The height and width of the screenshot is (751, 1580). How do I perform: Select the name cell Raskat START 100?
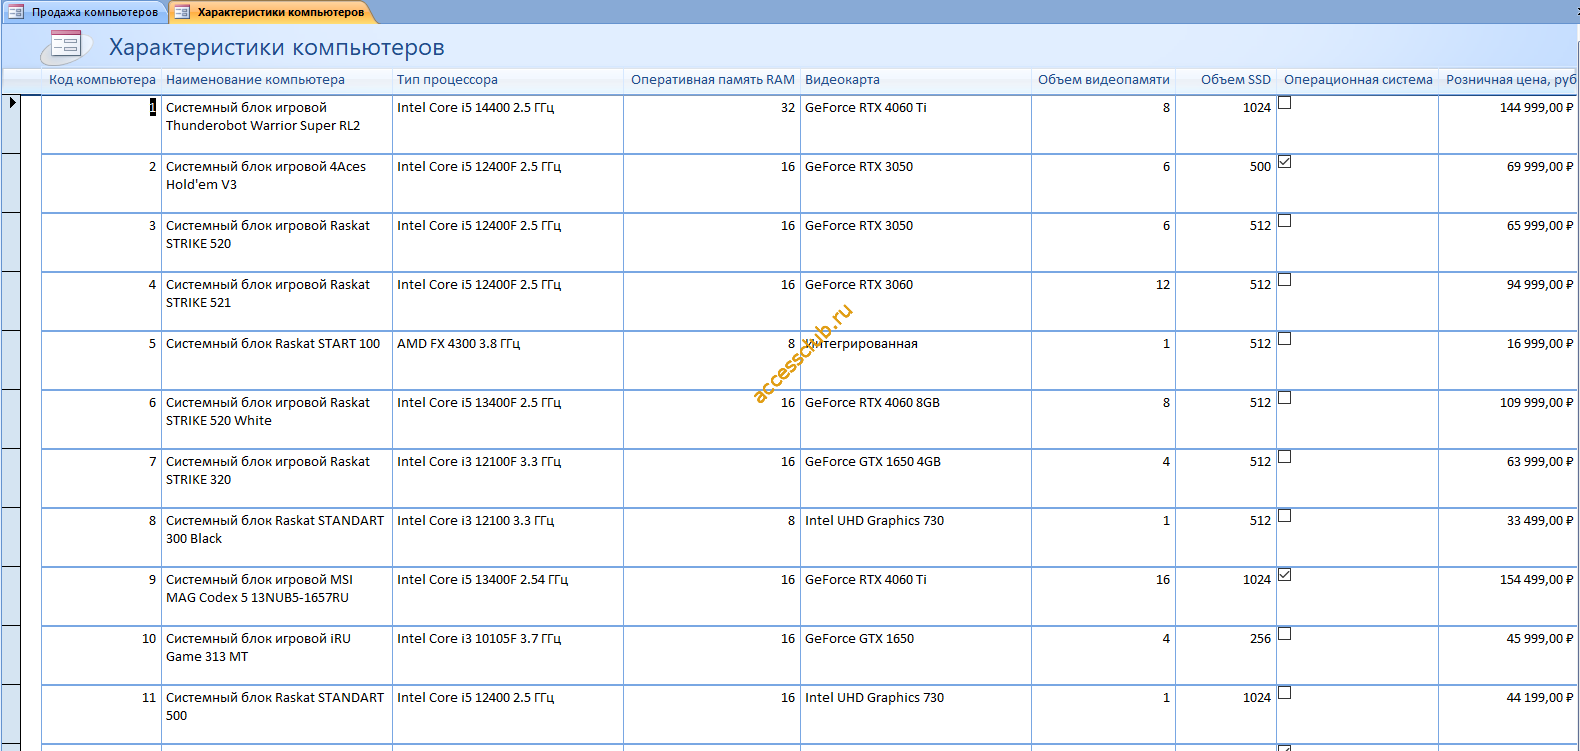coord(277,360)
